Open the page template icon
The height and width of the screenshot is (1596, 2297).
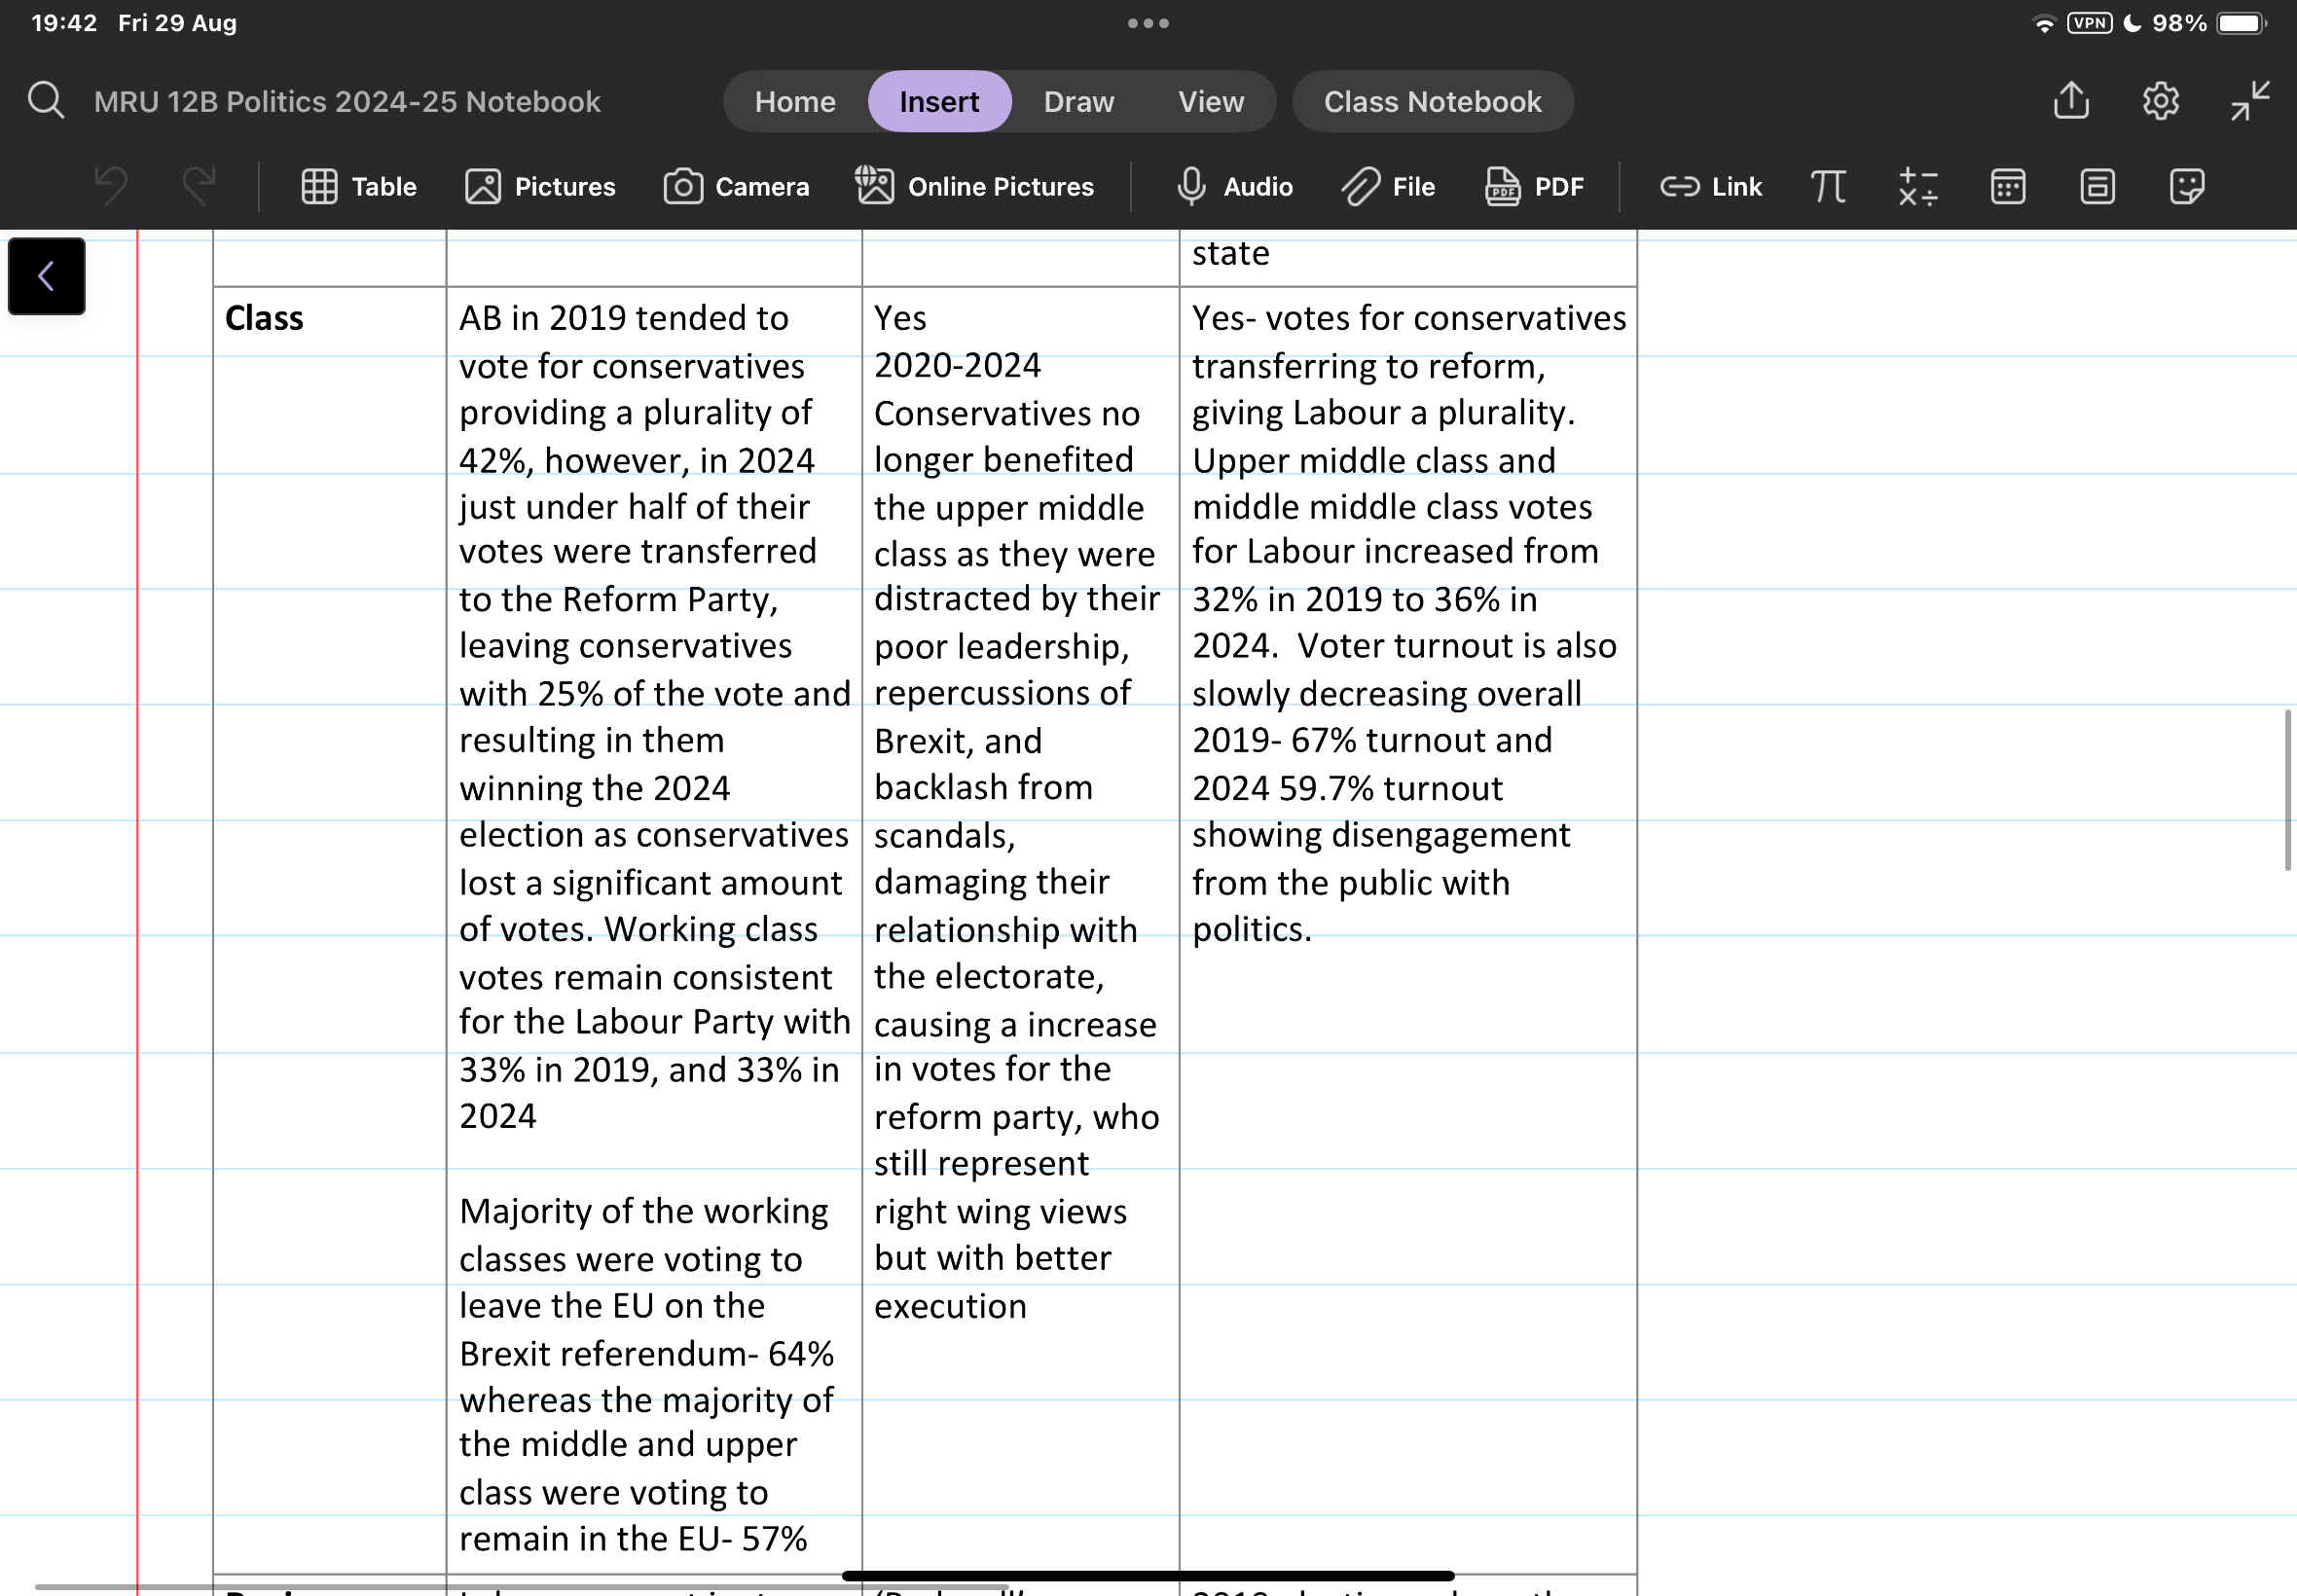pyautogui.click(x=2097, y=187)
